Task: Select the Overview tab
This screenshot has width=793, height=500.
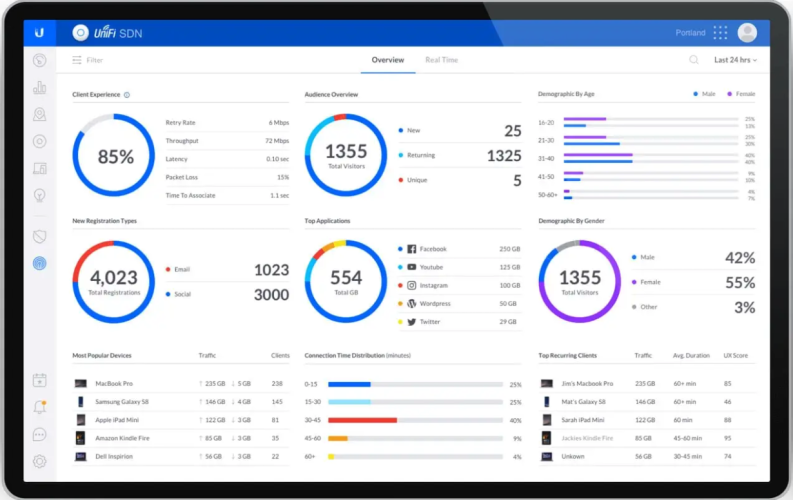Action: tap(388, 60)
